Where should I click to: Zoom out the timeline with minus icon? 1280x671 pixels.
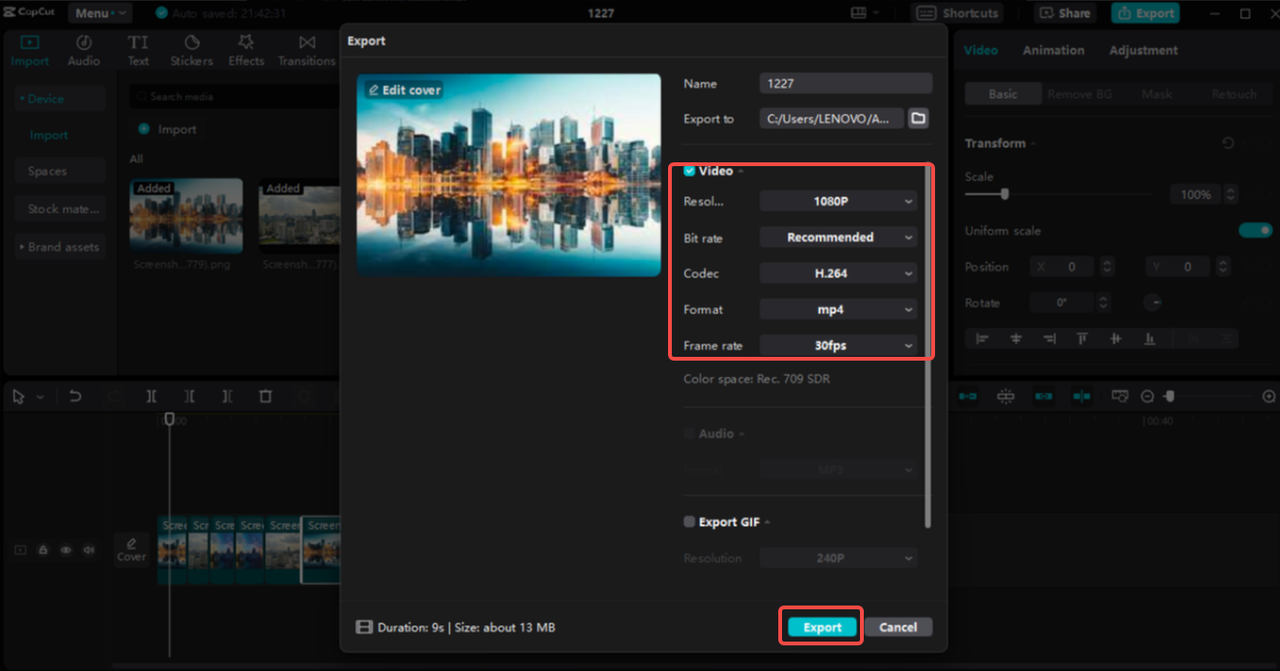pos(1147,397)
